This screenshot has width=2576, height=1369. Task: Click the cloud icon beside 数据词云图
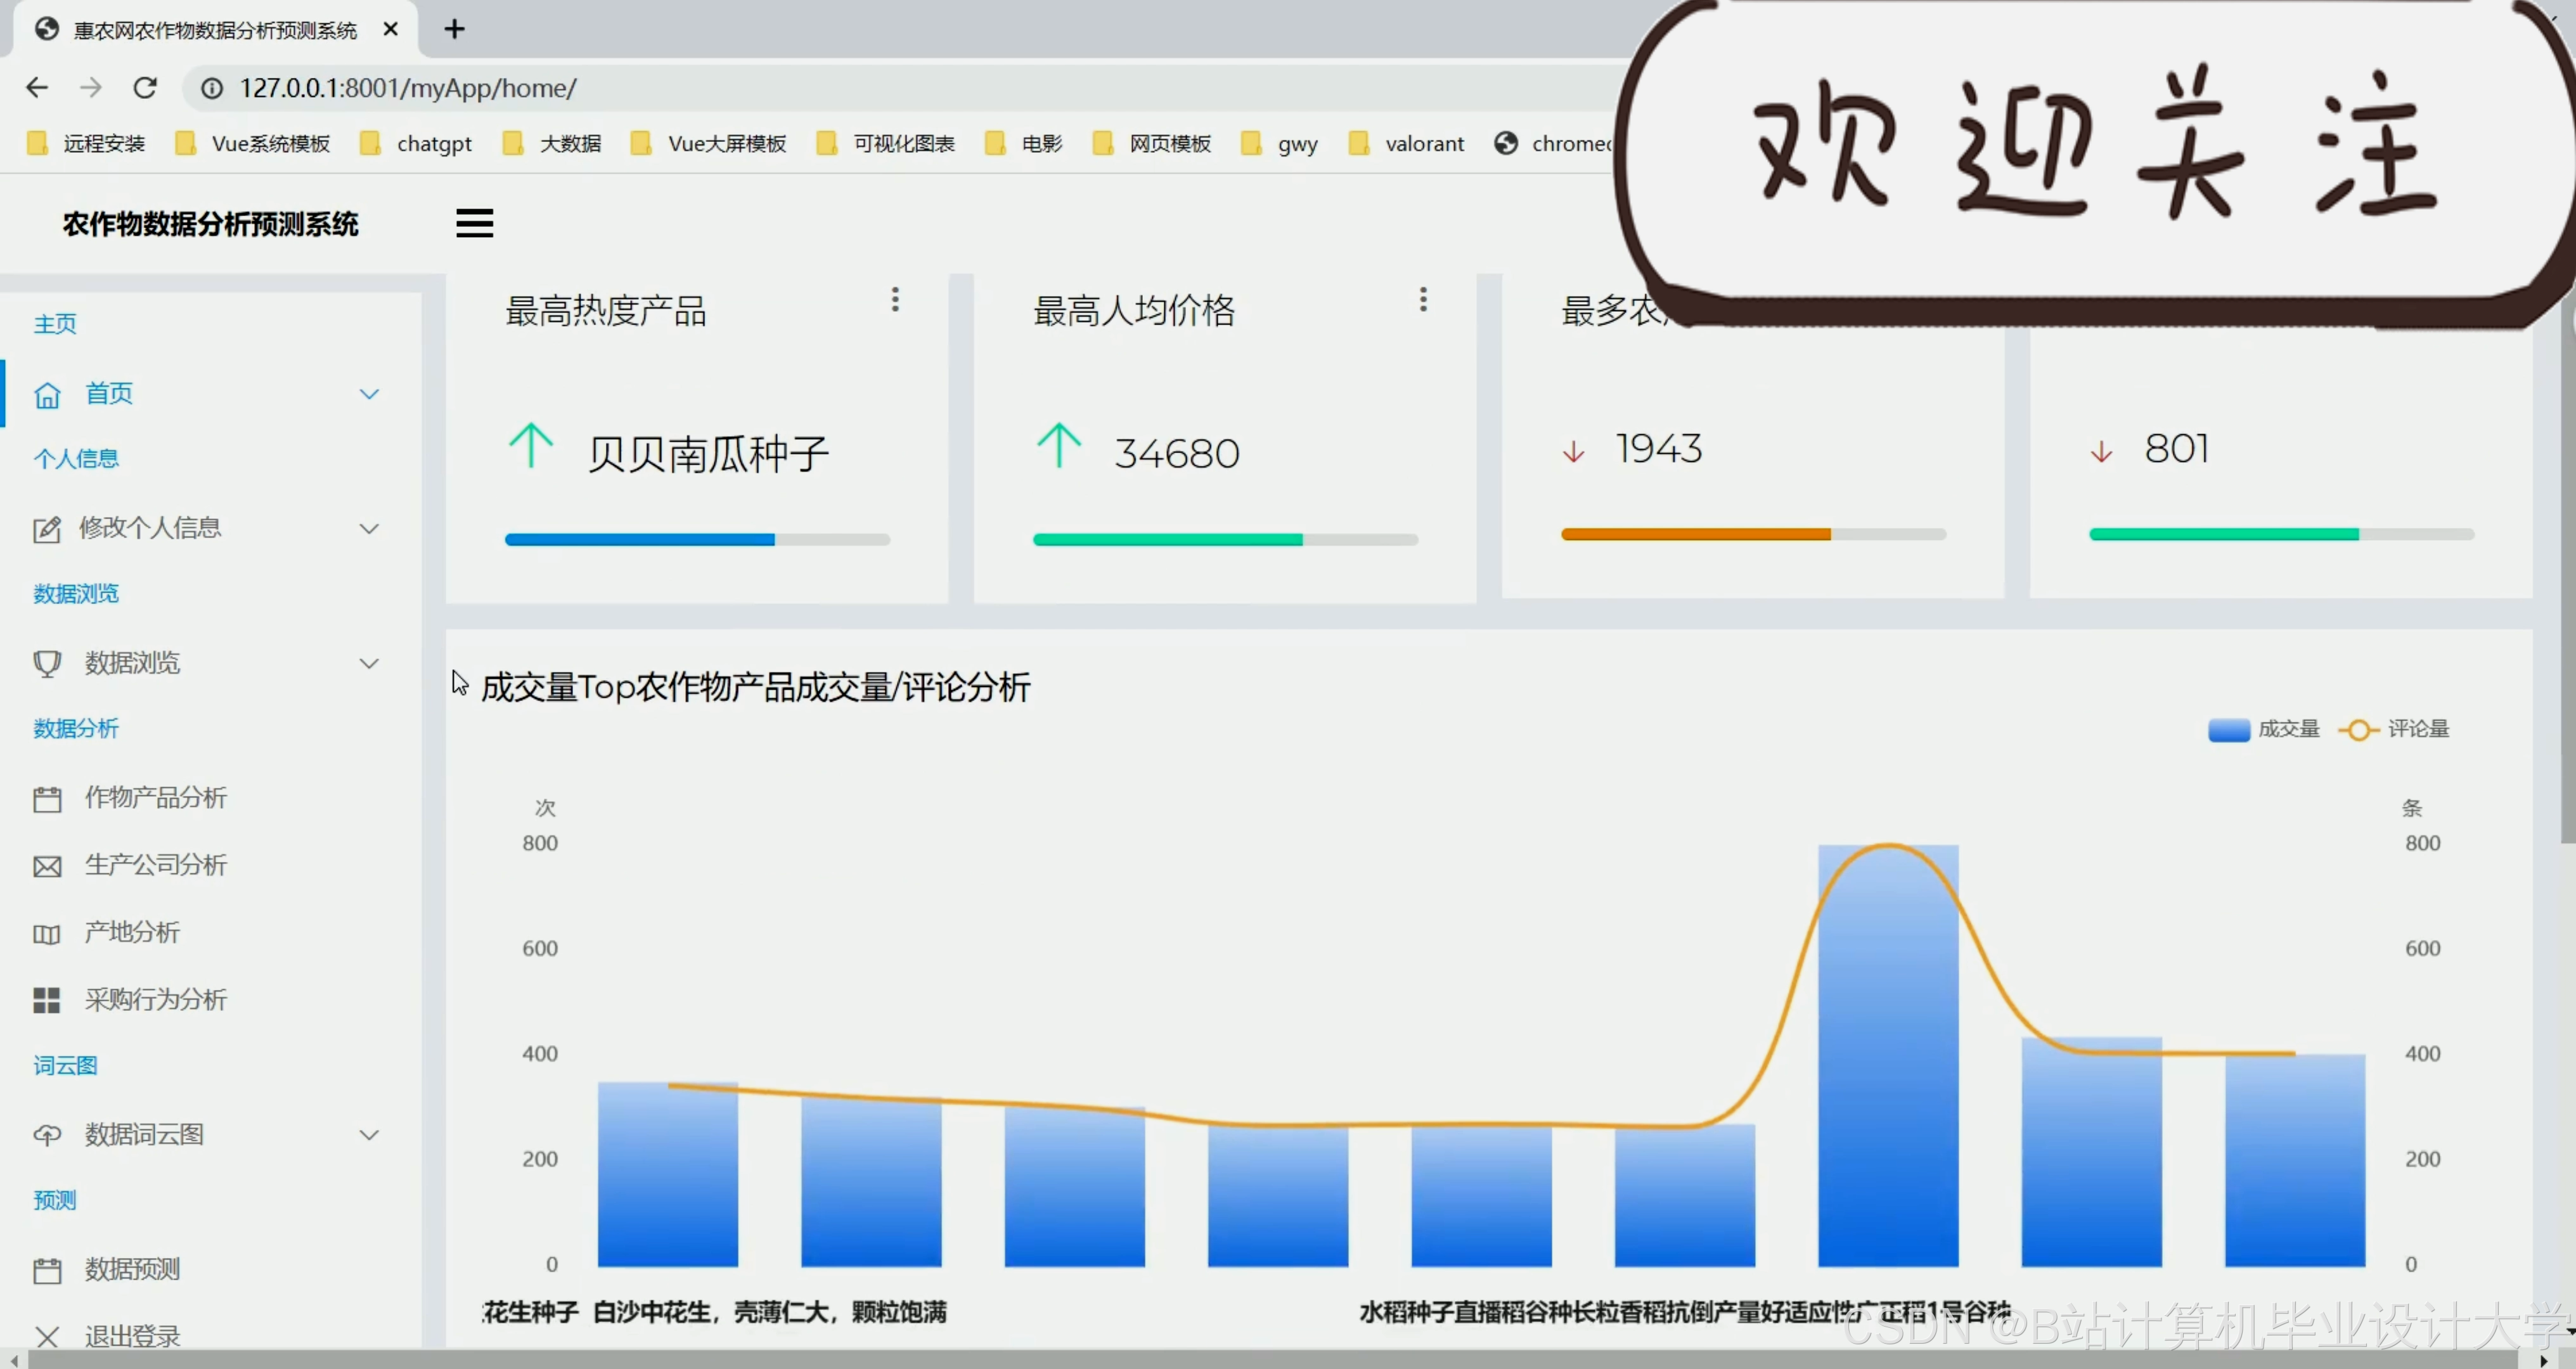[47, 1135]
